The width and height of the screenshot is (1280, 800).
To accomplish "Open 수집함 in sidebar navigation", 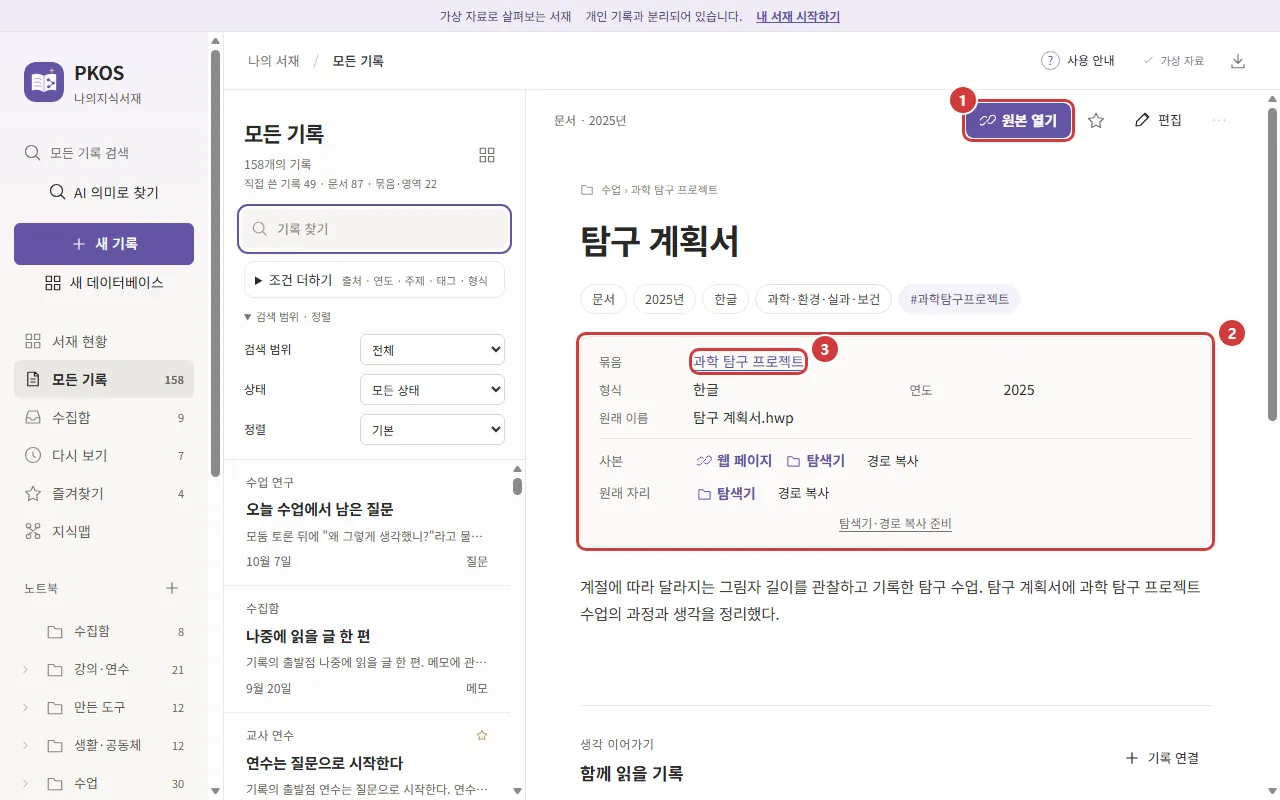I will click(x=104, y=418).
